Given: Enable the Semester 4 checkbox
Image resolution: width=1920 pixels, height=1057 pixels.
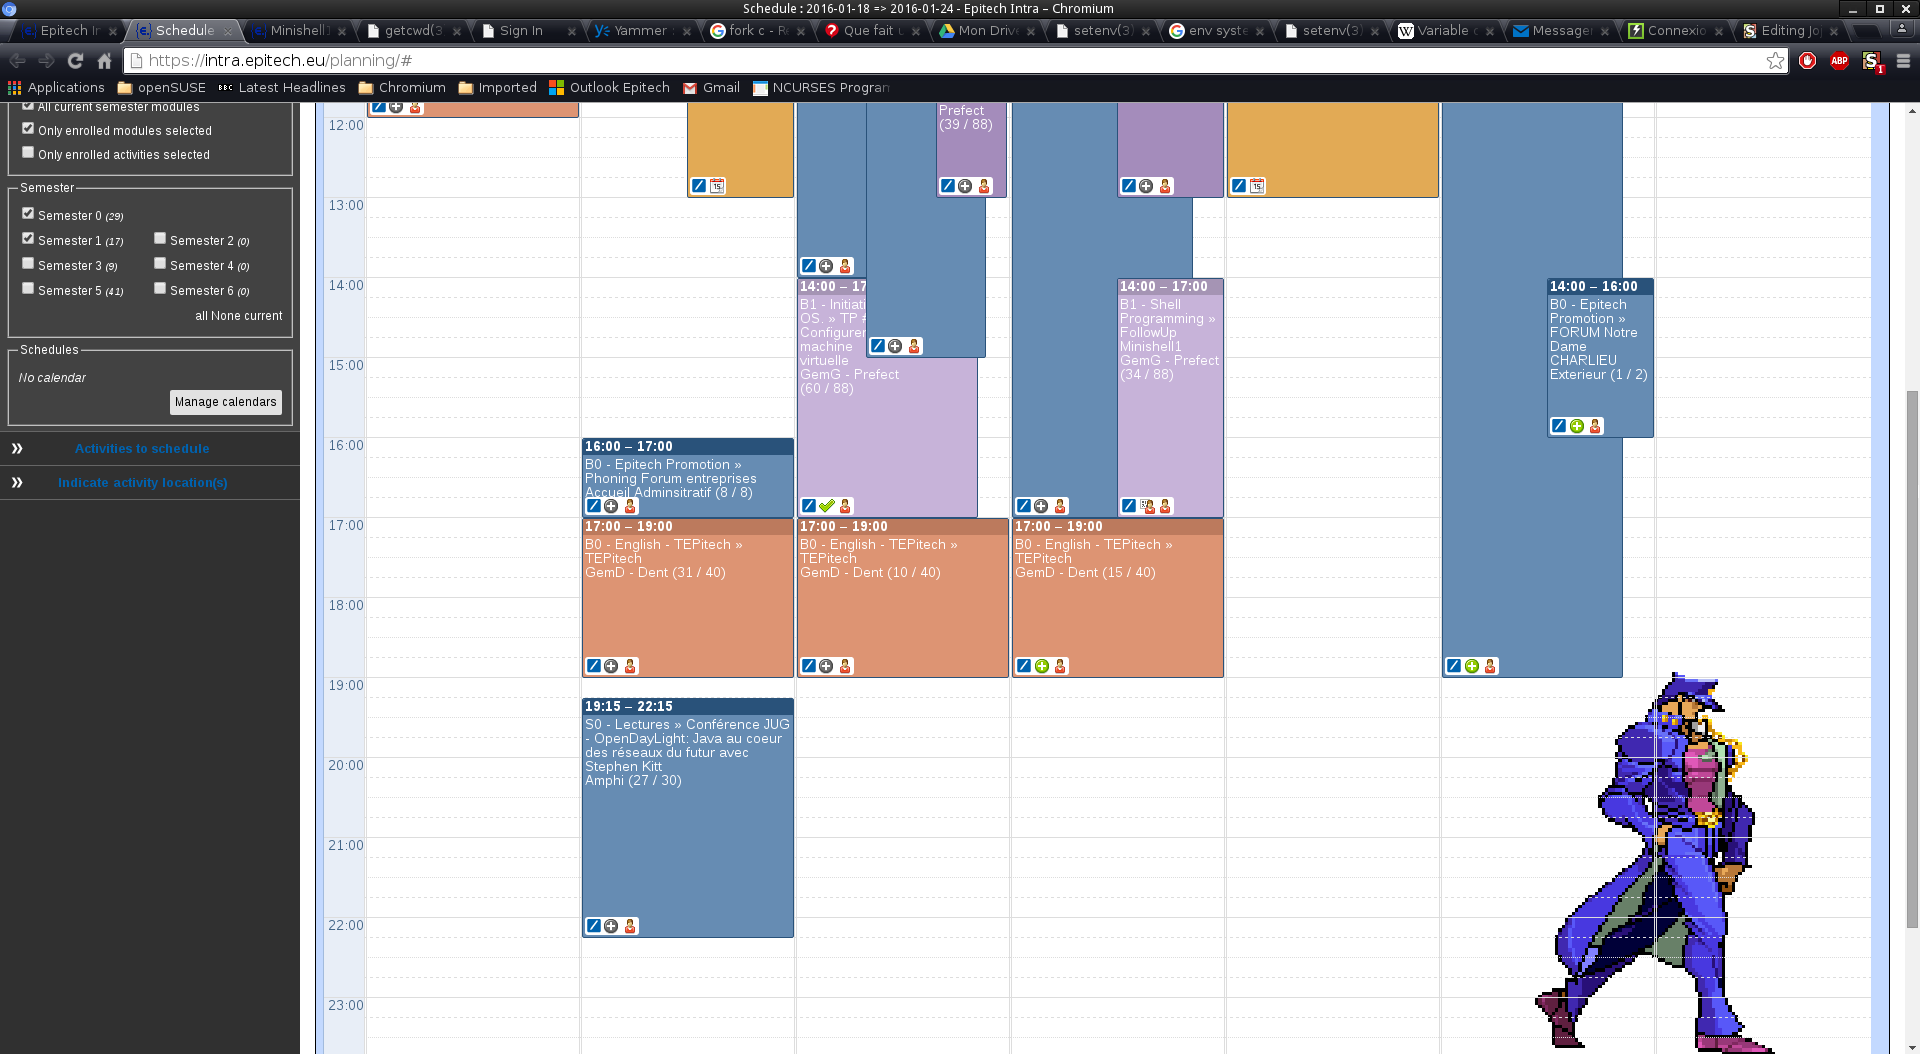Looking at the screenshot, I should pos(160,264).
